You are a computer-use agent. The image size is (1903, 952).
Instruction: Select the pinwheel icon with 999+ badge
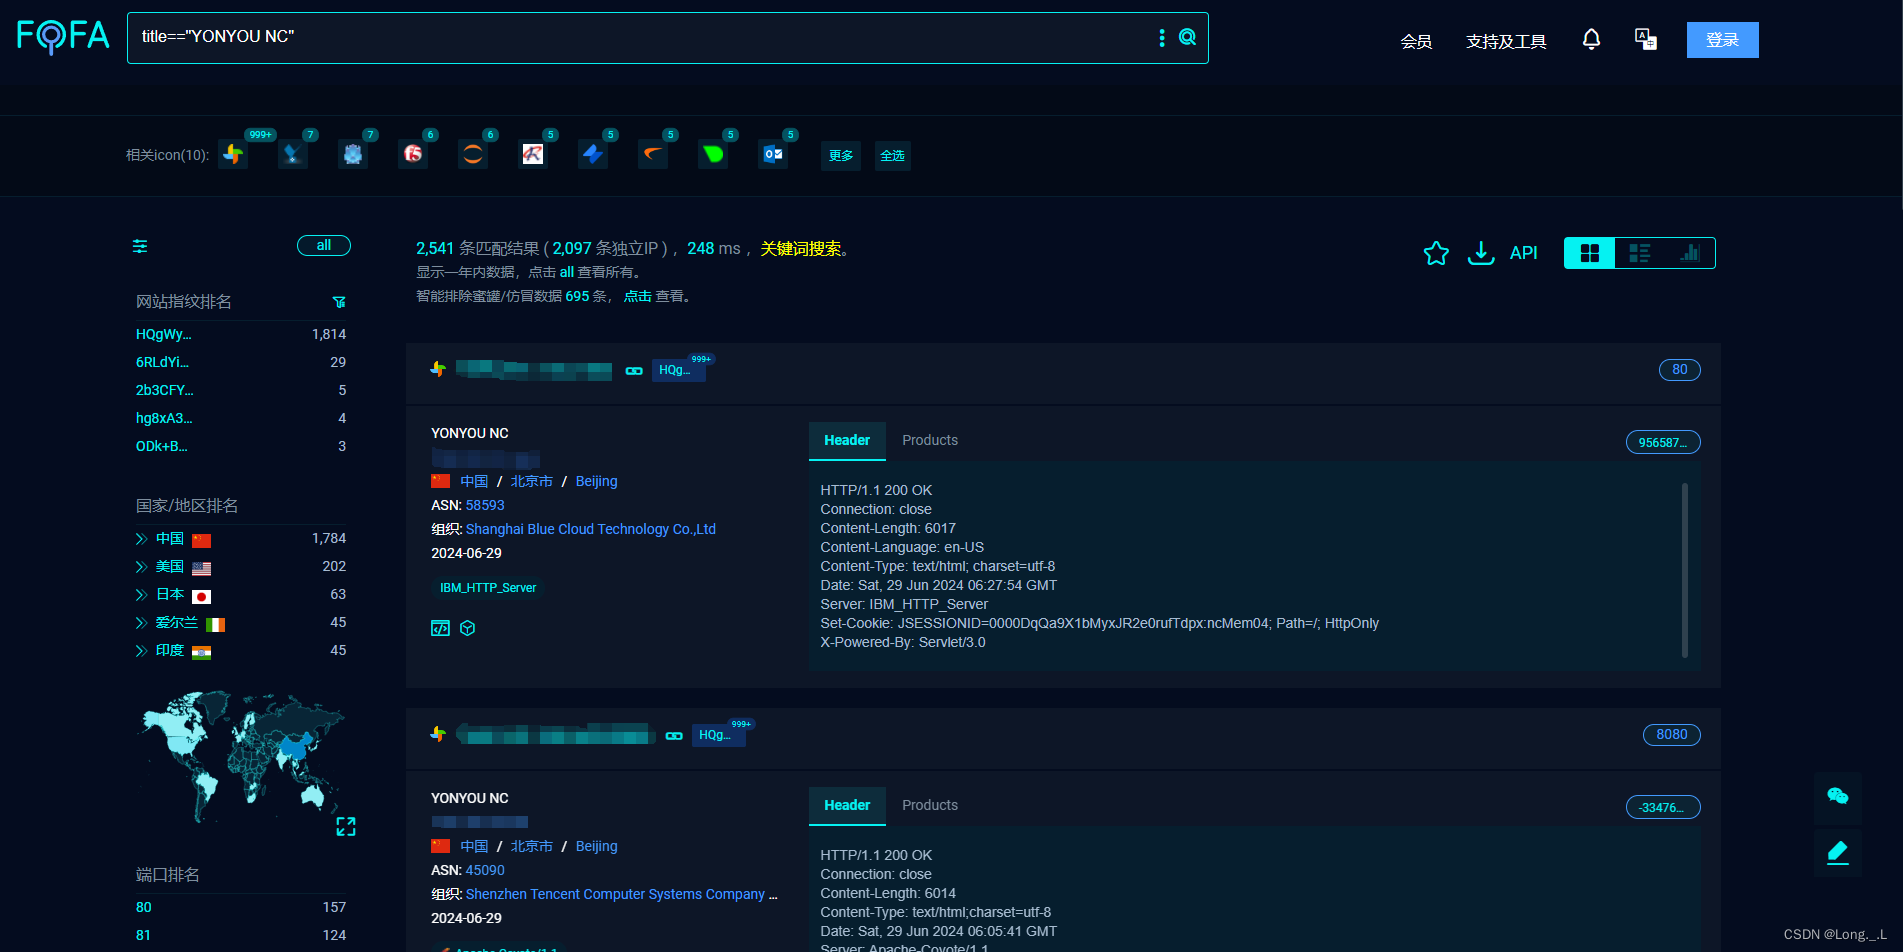tap(233, 154)
